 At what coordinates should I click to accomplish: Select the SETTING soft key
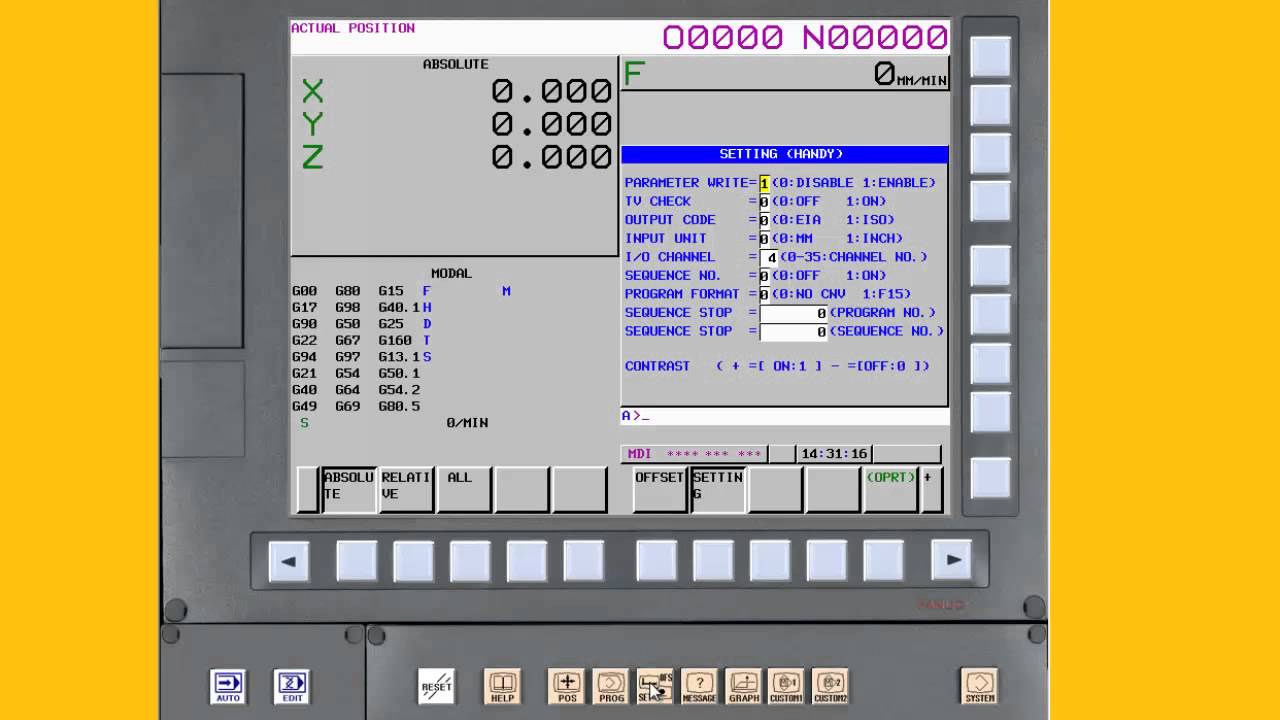coord(718,489)
